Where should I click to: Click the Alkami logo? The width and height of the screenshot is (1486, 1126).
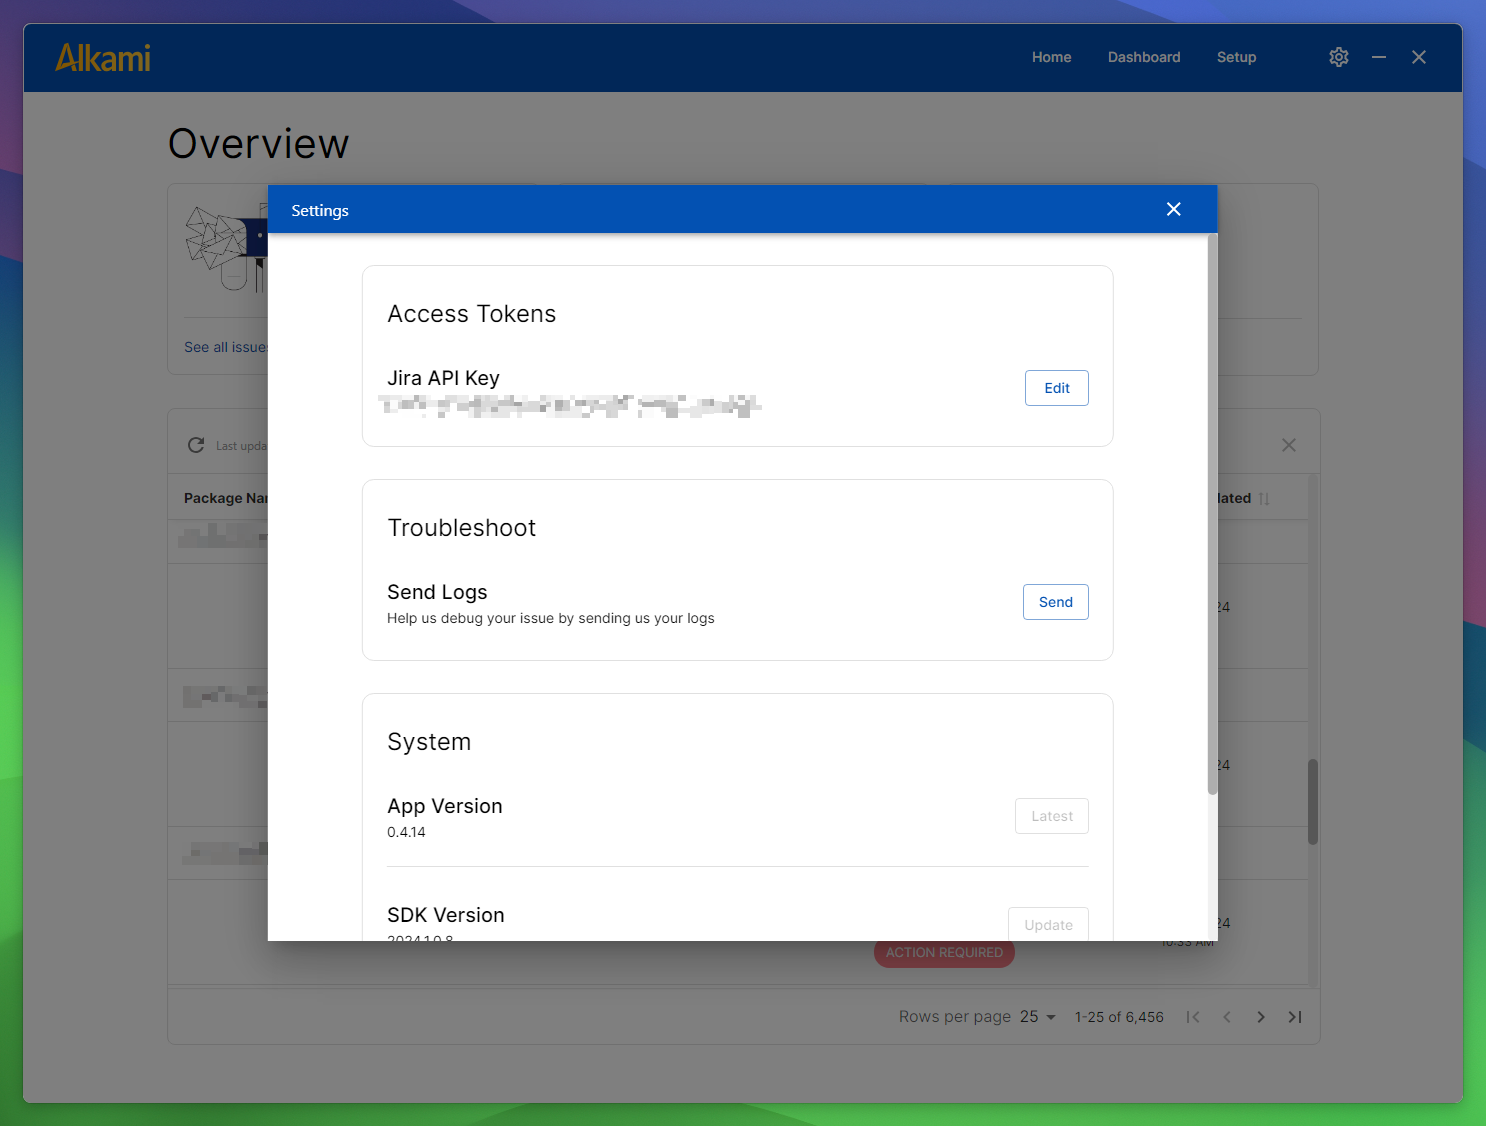coord(103,58)
